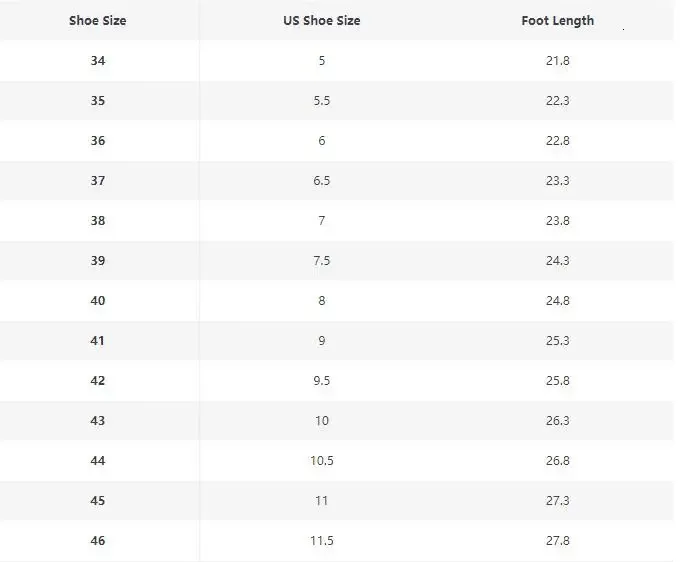Click the Foot Length column header
Screen dimensions: 680x562
click(557, 20)
